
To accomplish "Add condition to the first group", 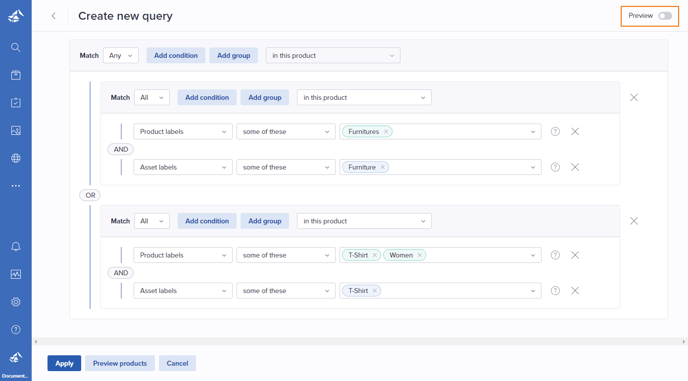I will coord(207,97).
